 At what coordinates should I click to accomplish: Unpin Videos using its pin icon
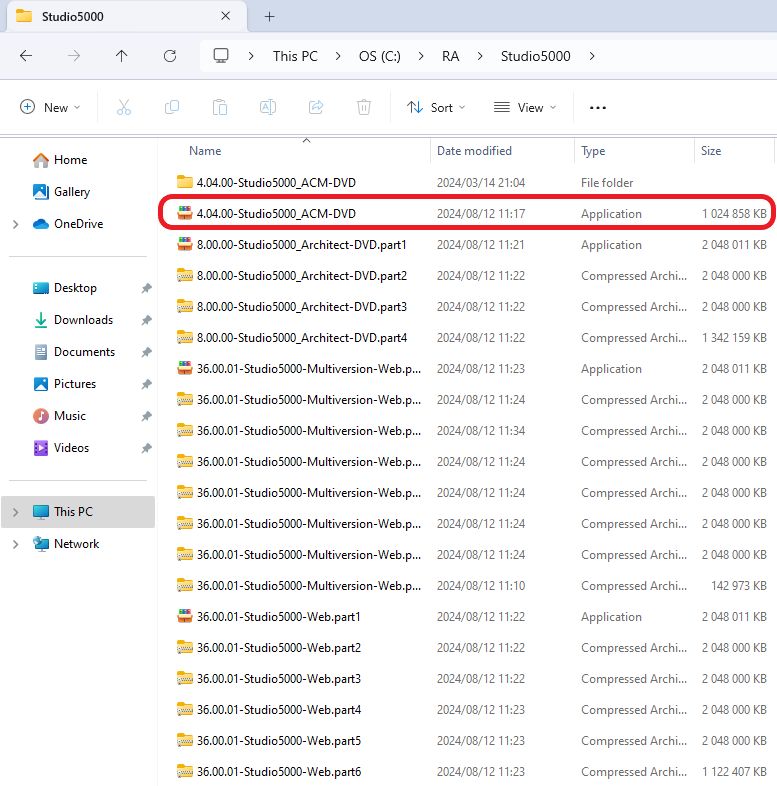coord(146,448)
